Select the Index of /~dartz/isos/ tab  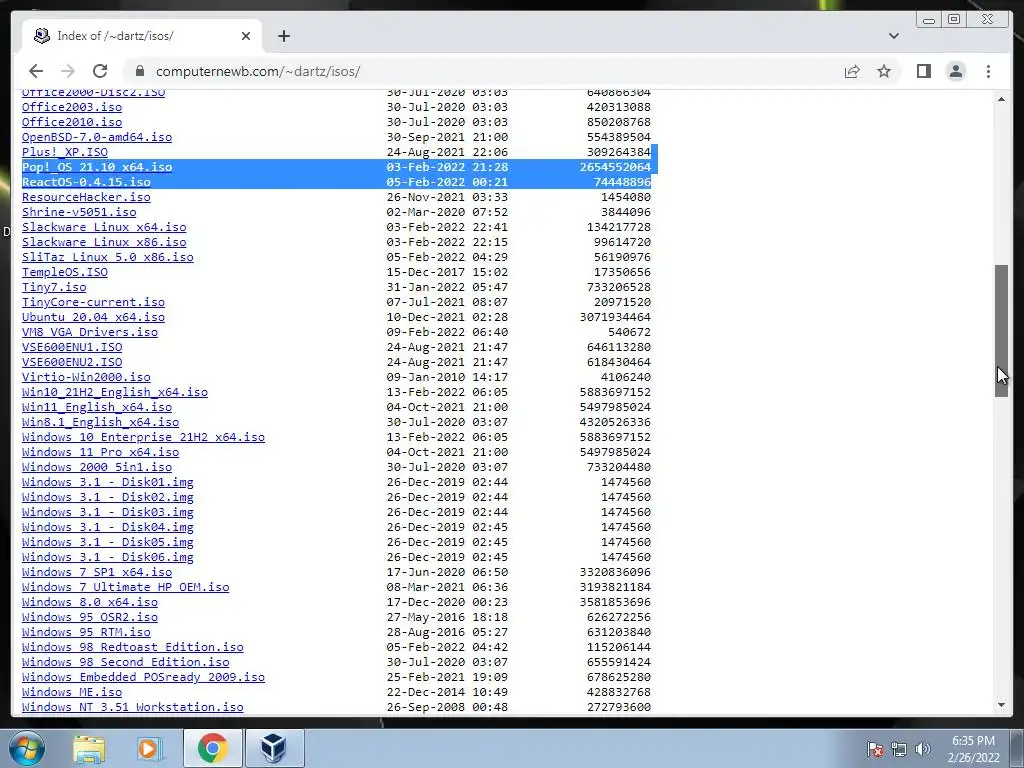[x=142, y=36]
